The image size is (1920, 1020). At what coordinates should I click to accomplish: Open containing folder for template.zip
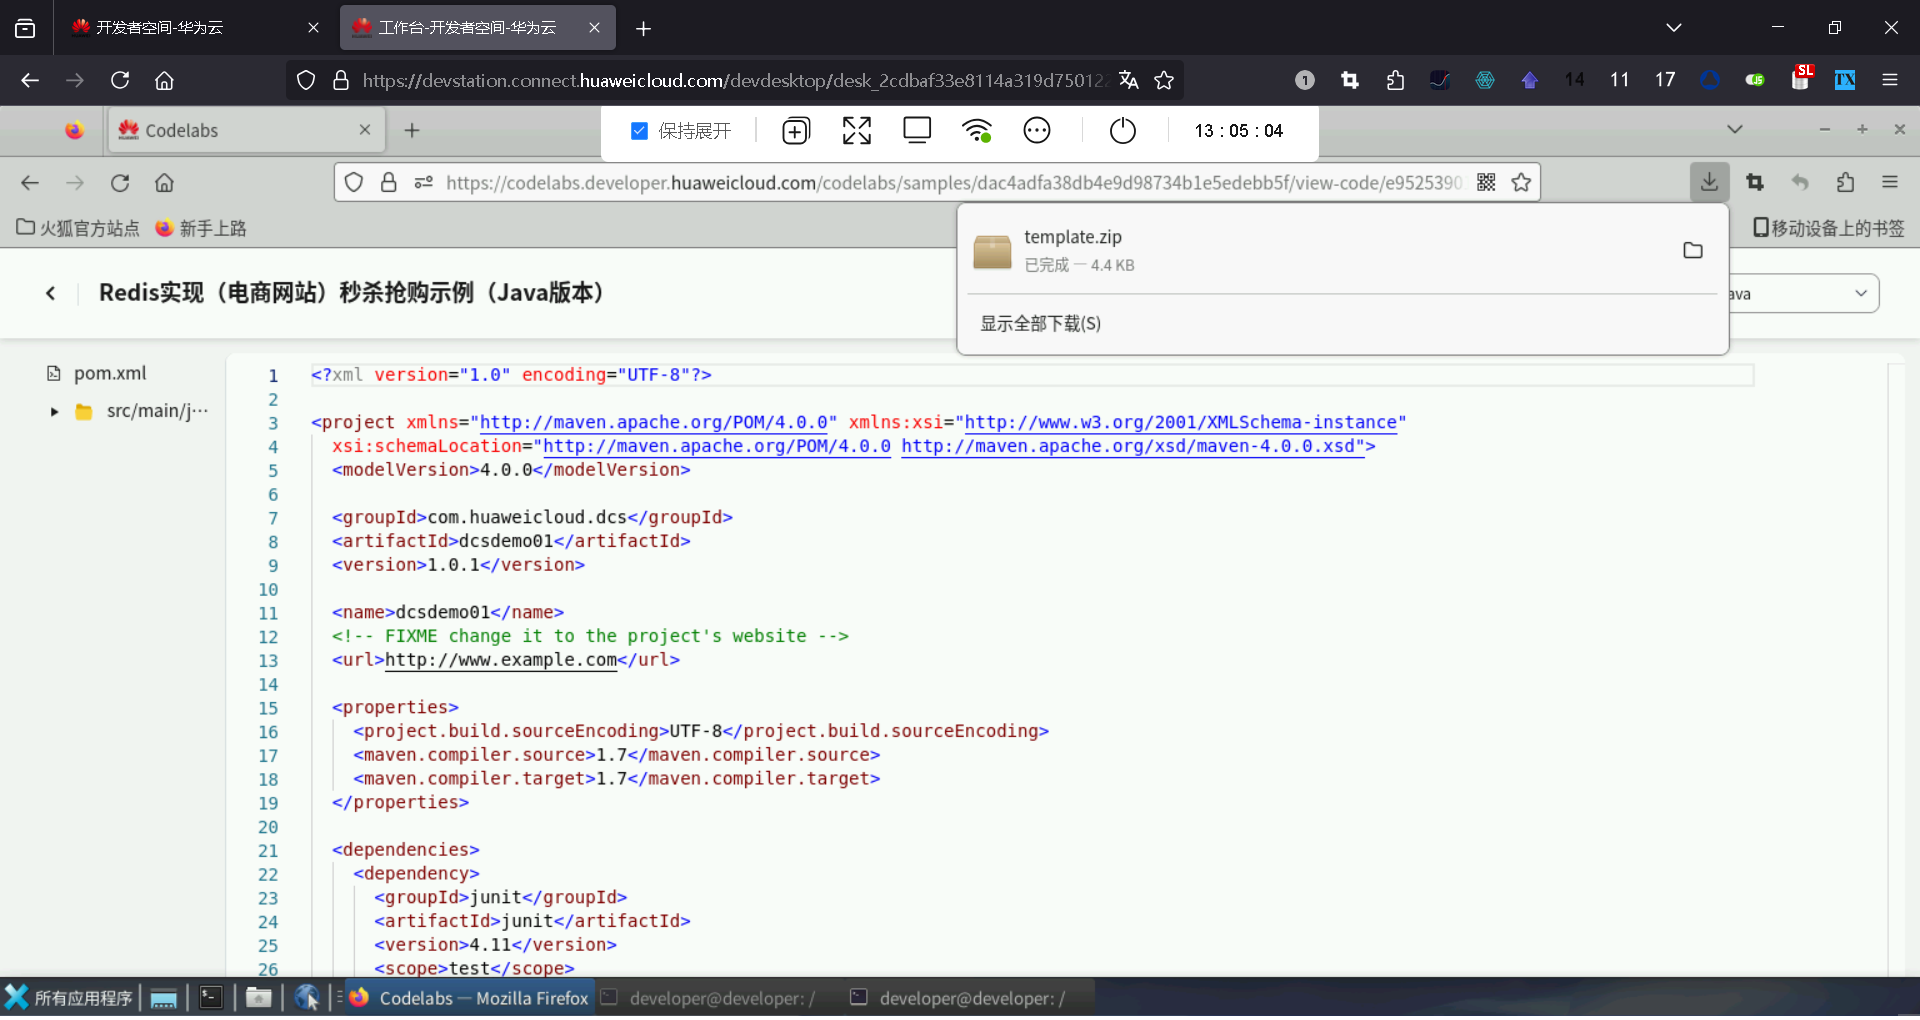tap(1692, 251)
